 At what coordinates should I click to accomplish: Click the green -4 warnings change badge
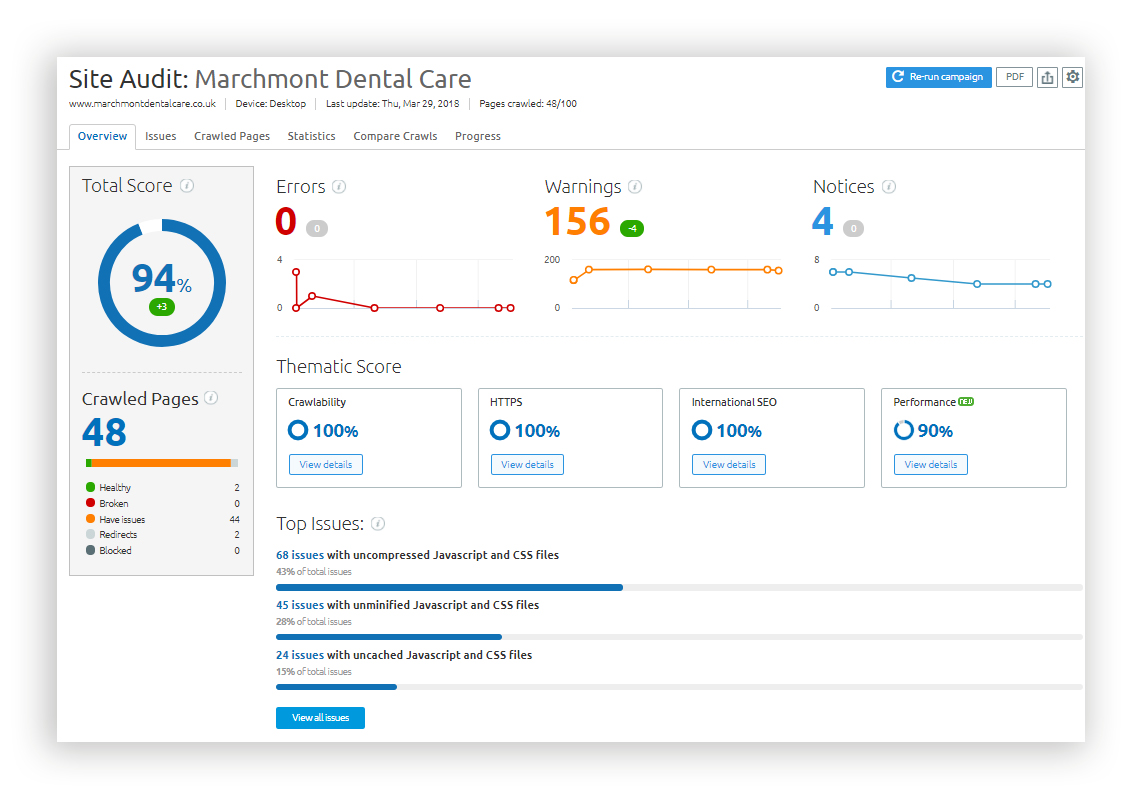632,229
